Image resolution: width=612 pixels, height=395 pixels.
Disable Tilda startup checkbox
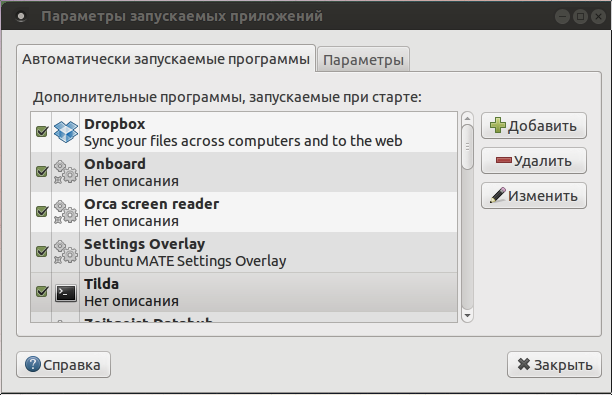coord(42,292)
